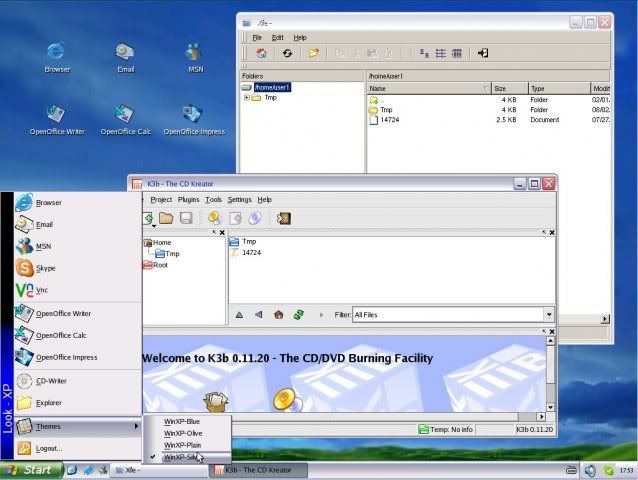Click the refresh icon in Xfe toolbar
The height and width of the screenshot is (480, 638).
287,53
